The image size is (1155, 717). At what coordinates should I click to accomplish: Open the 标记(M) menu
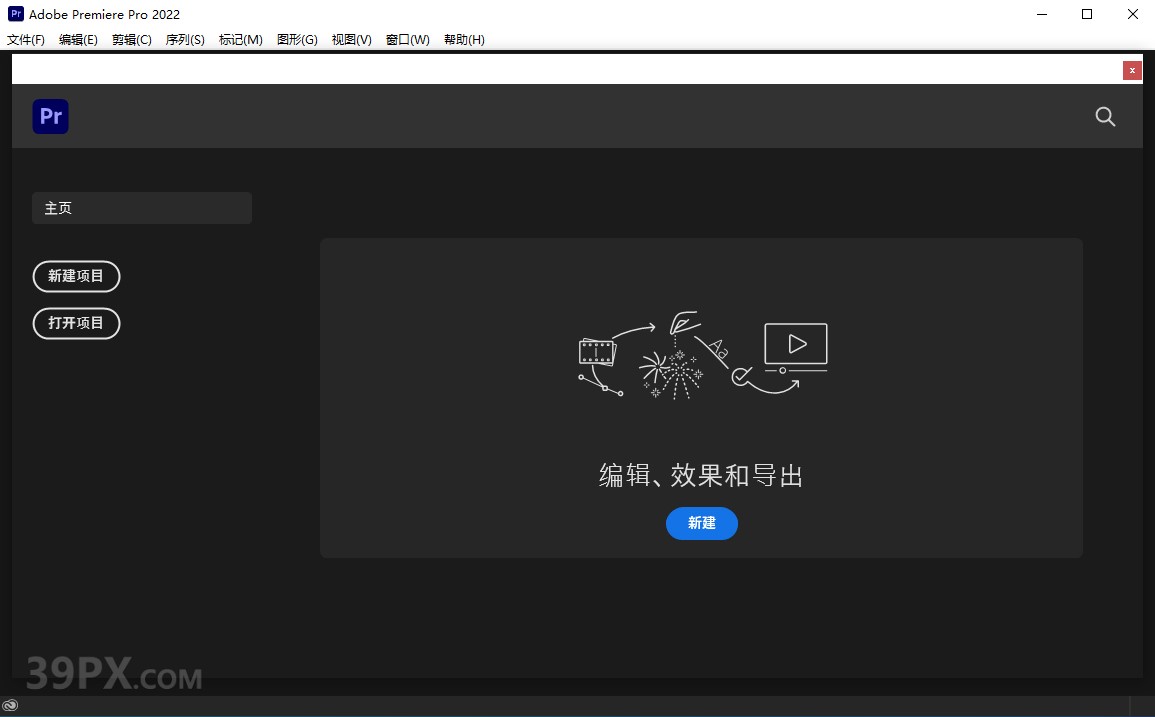[240, 40]
